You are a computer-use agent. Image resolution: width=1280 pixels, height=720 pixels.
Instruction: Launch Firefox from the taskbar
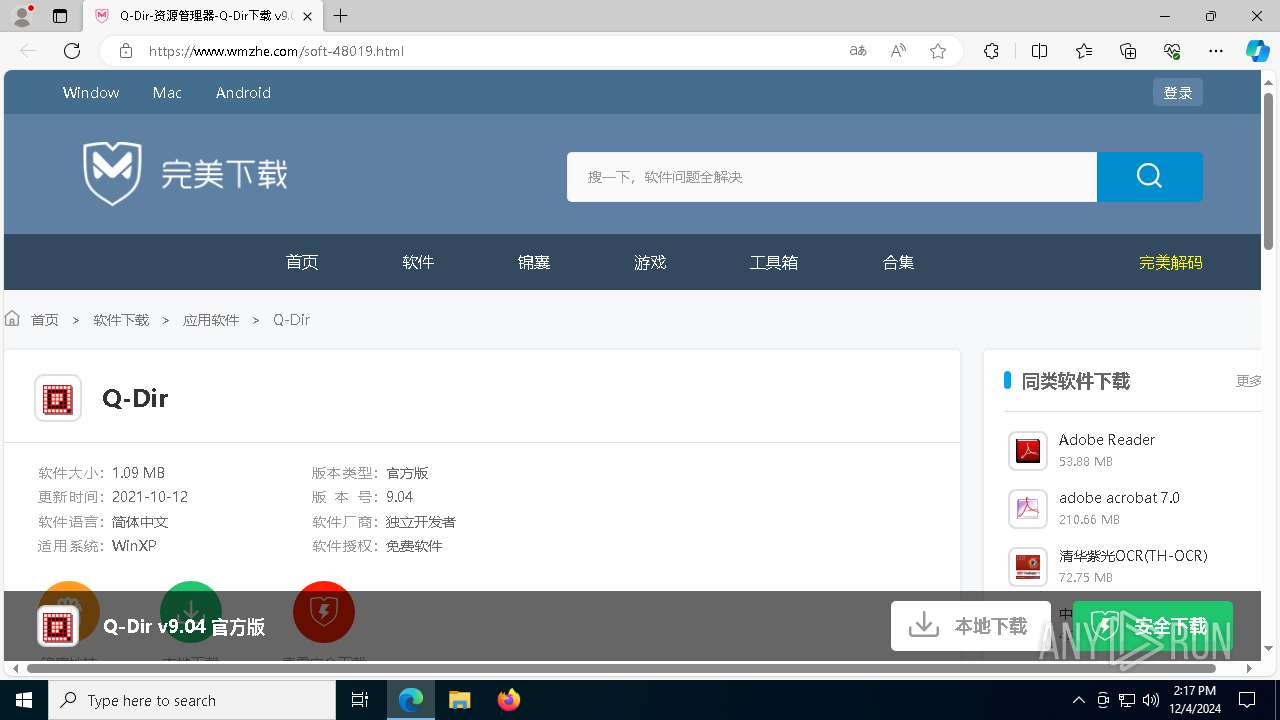coord(509,700)
